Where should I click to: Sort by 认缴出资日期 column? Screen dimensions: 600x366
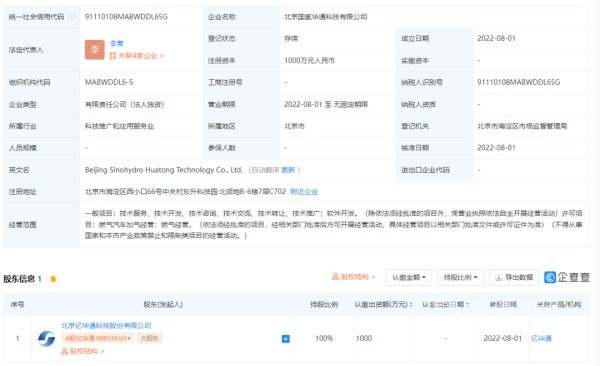(x=445, y=304)
